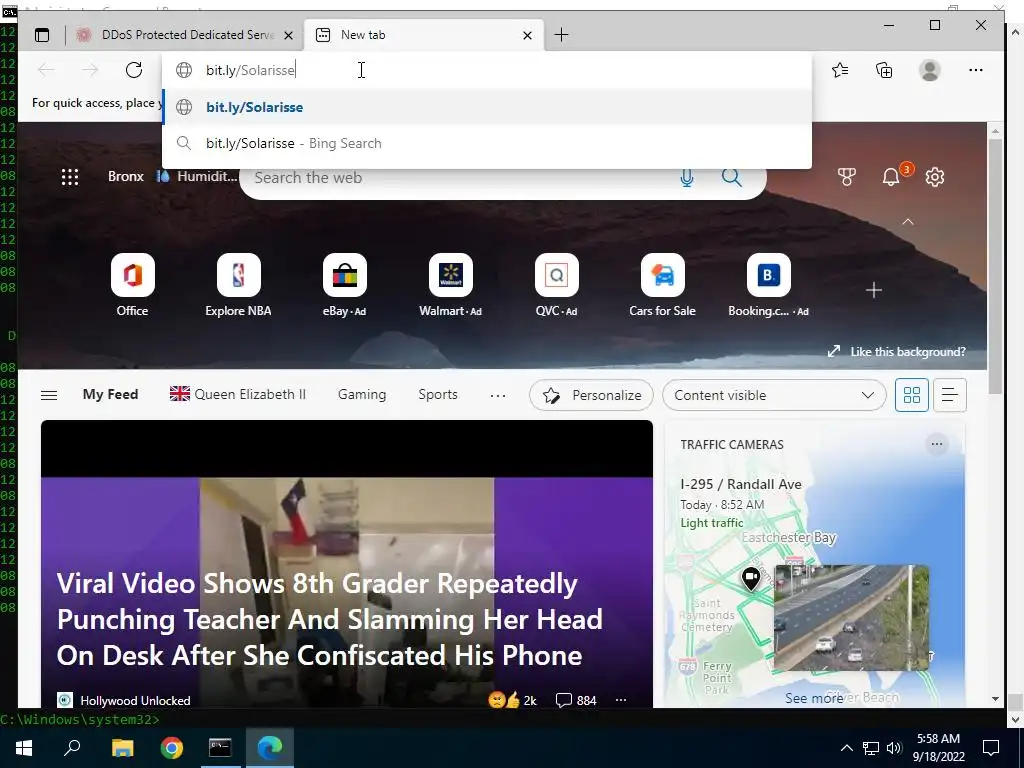This screenshot has width=1024, height=768.
Task: Open Microsoft Rewards trophy icon
Action: [846, 177]
